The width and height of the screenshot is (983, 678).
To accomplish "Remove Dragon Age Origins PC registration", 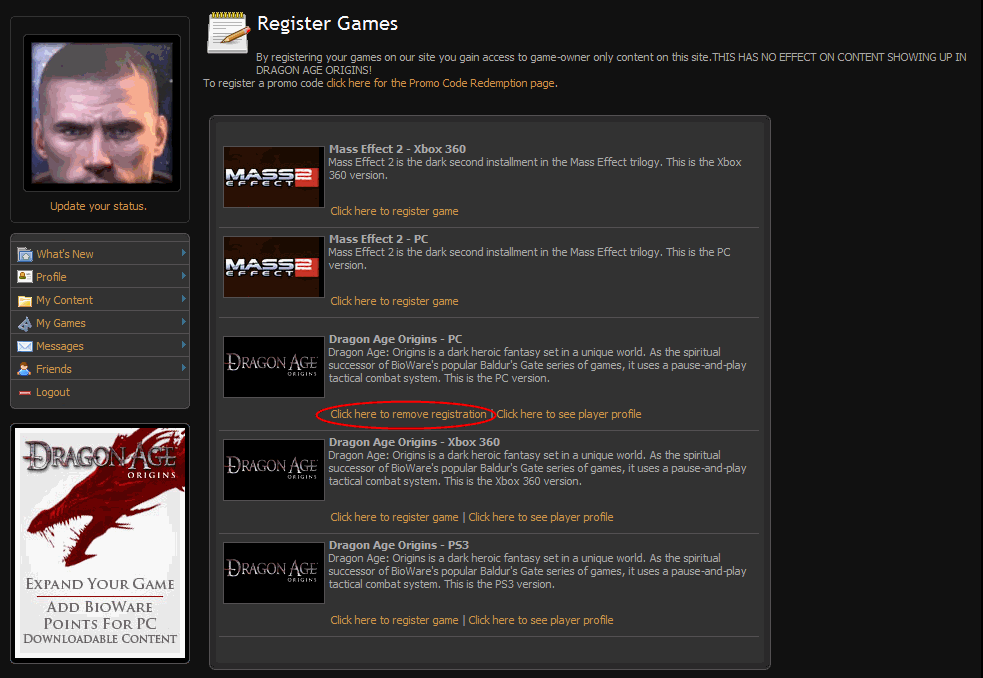I will click(x=408, y=414).
